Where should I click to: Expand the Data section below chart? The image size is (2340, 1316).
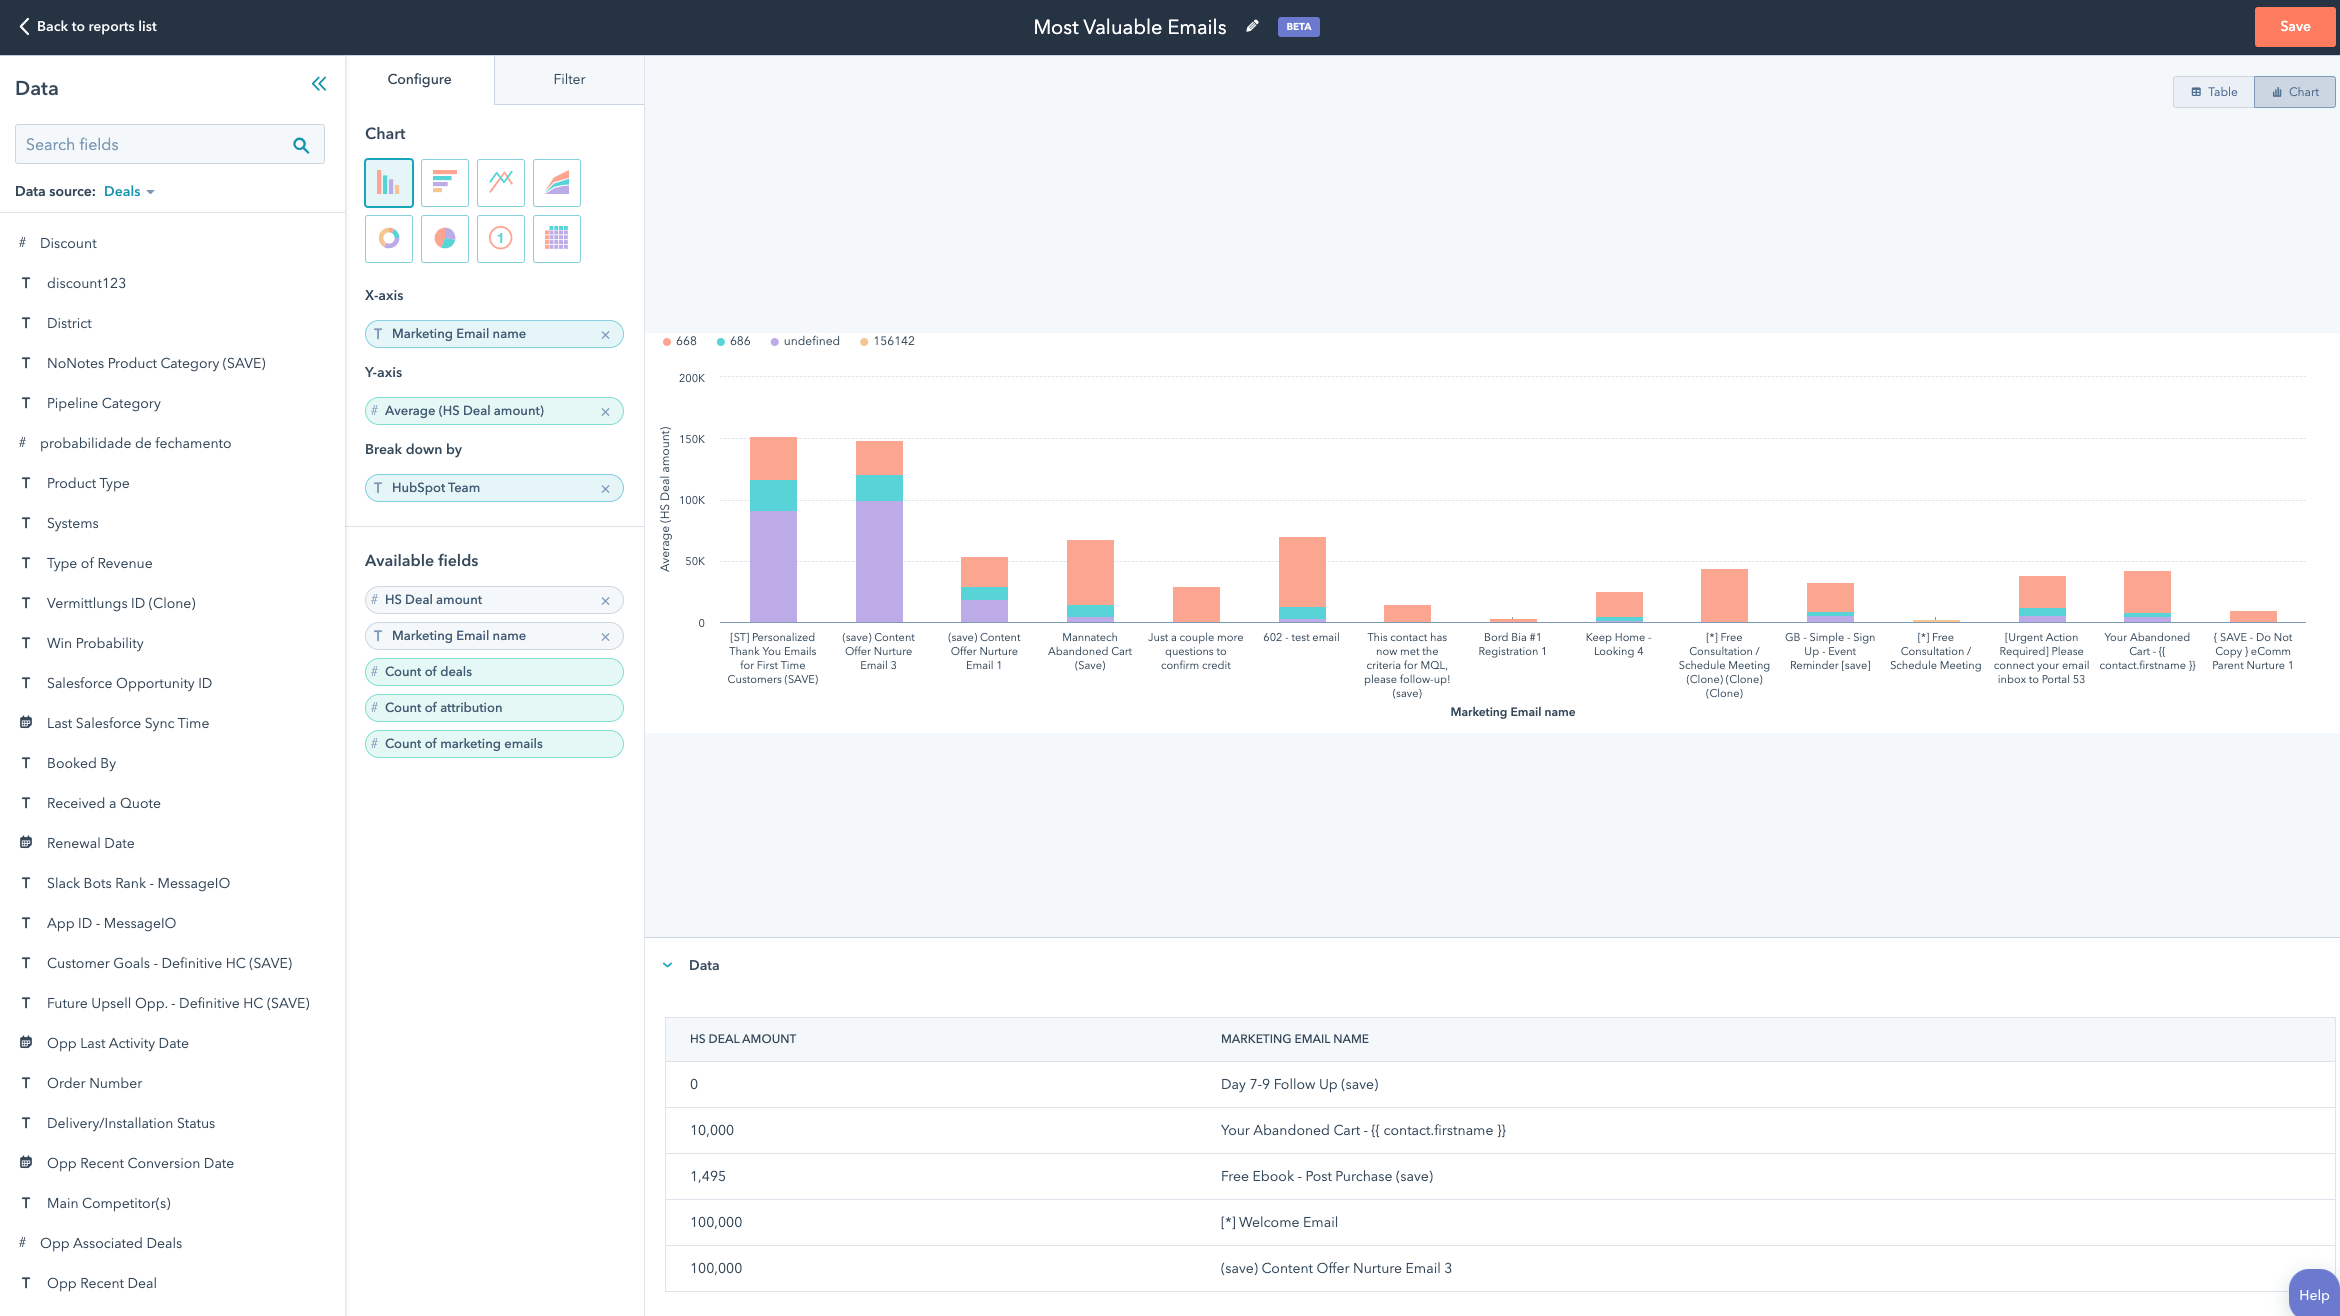(667, 964)
